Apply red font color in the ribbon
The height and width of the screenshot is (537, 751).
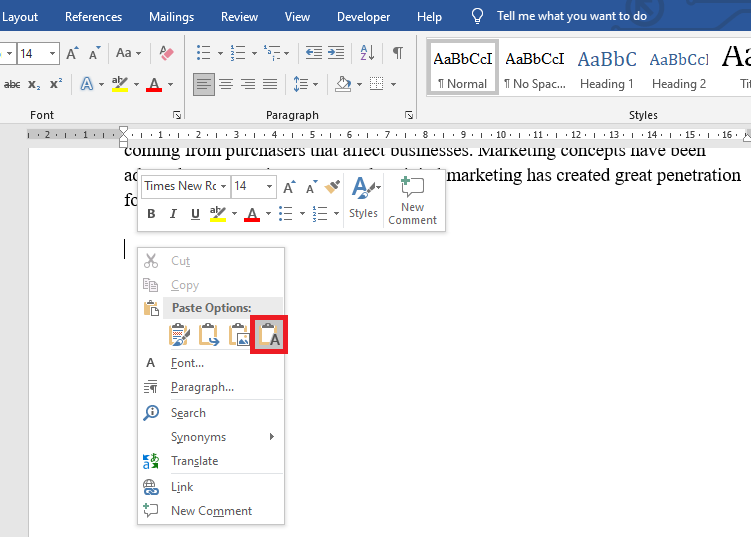click(154, 84)
